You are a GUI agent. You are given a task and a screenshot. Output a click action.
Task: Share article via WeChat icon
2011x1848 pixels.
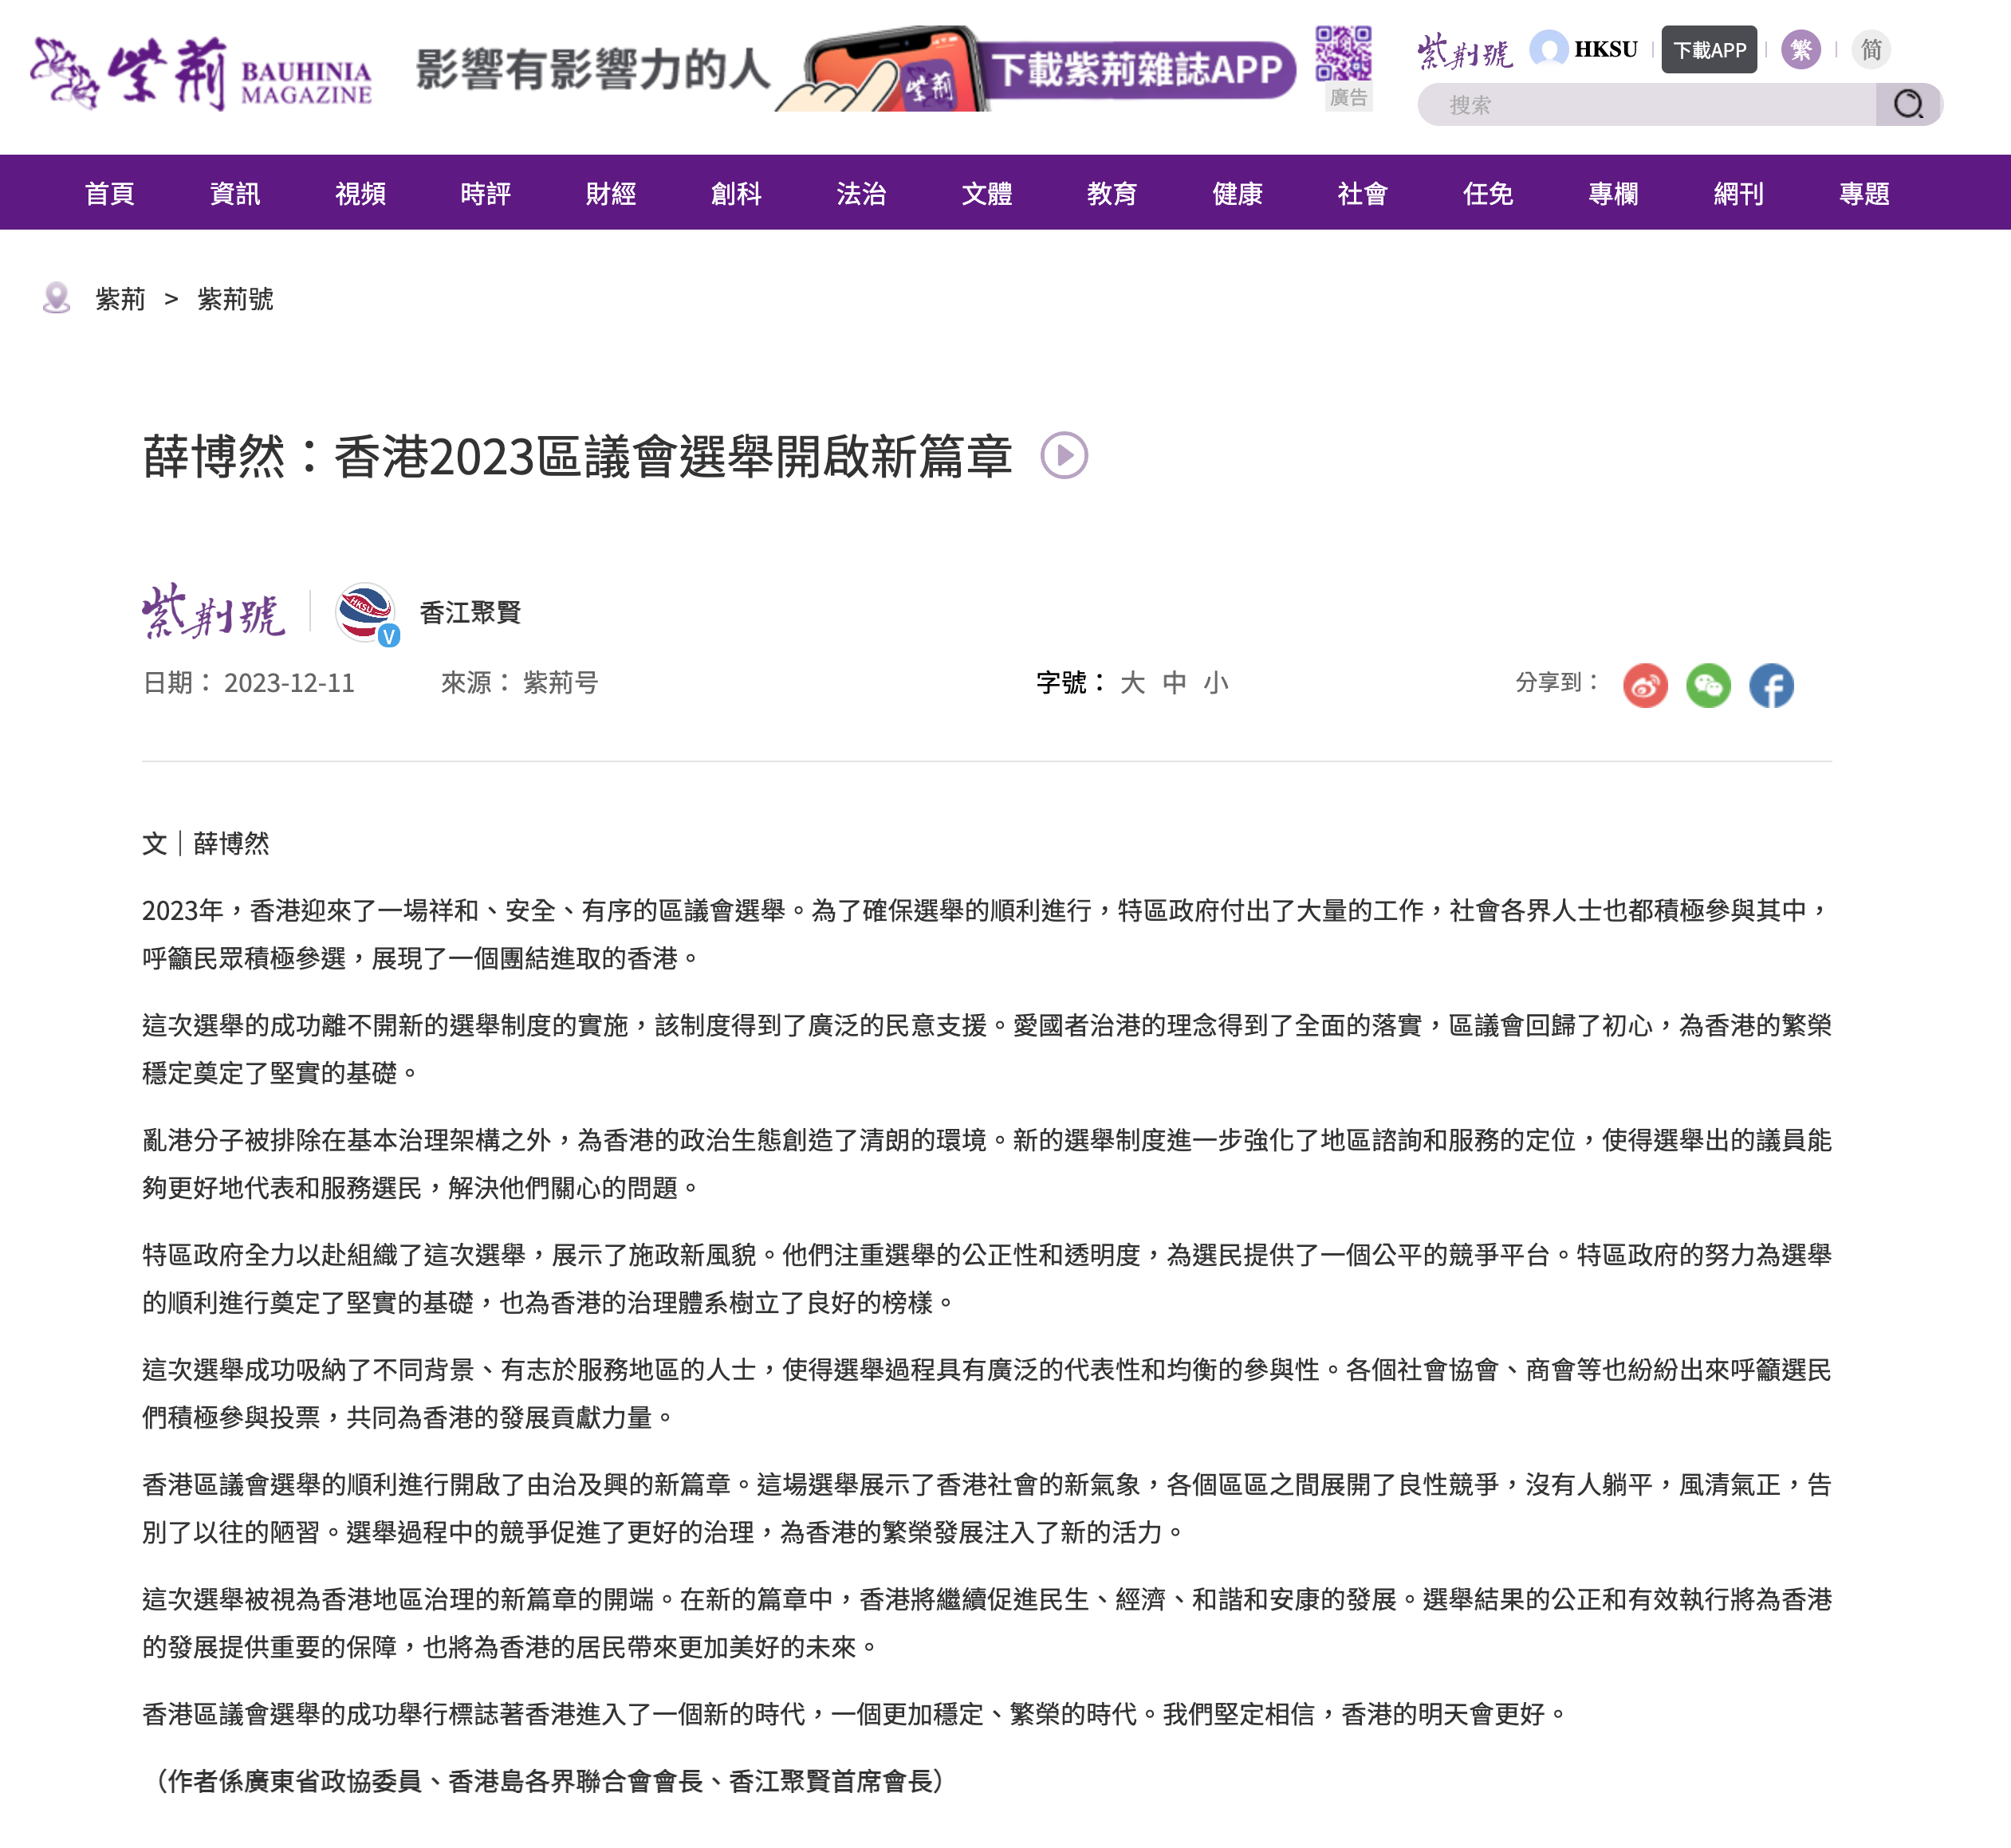click(x=1708, y=685)
